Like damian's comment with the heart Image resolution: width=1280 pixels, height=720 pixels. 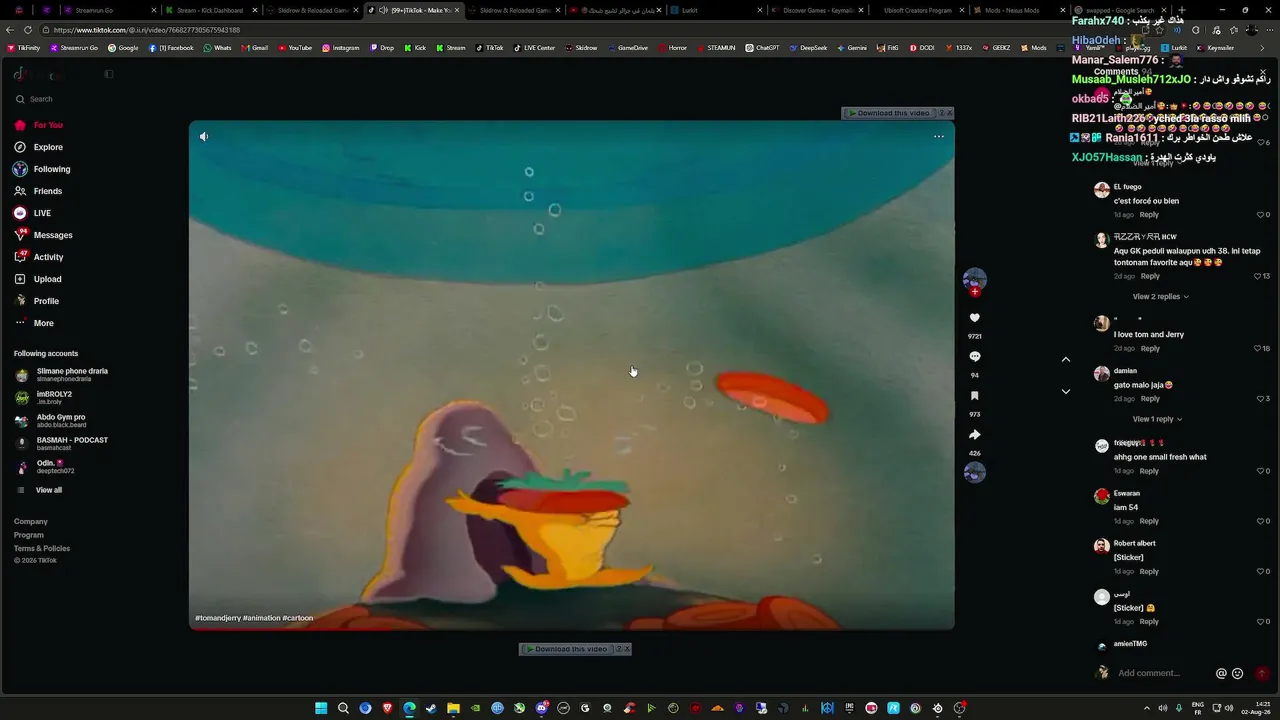coord(1261,399)
